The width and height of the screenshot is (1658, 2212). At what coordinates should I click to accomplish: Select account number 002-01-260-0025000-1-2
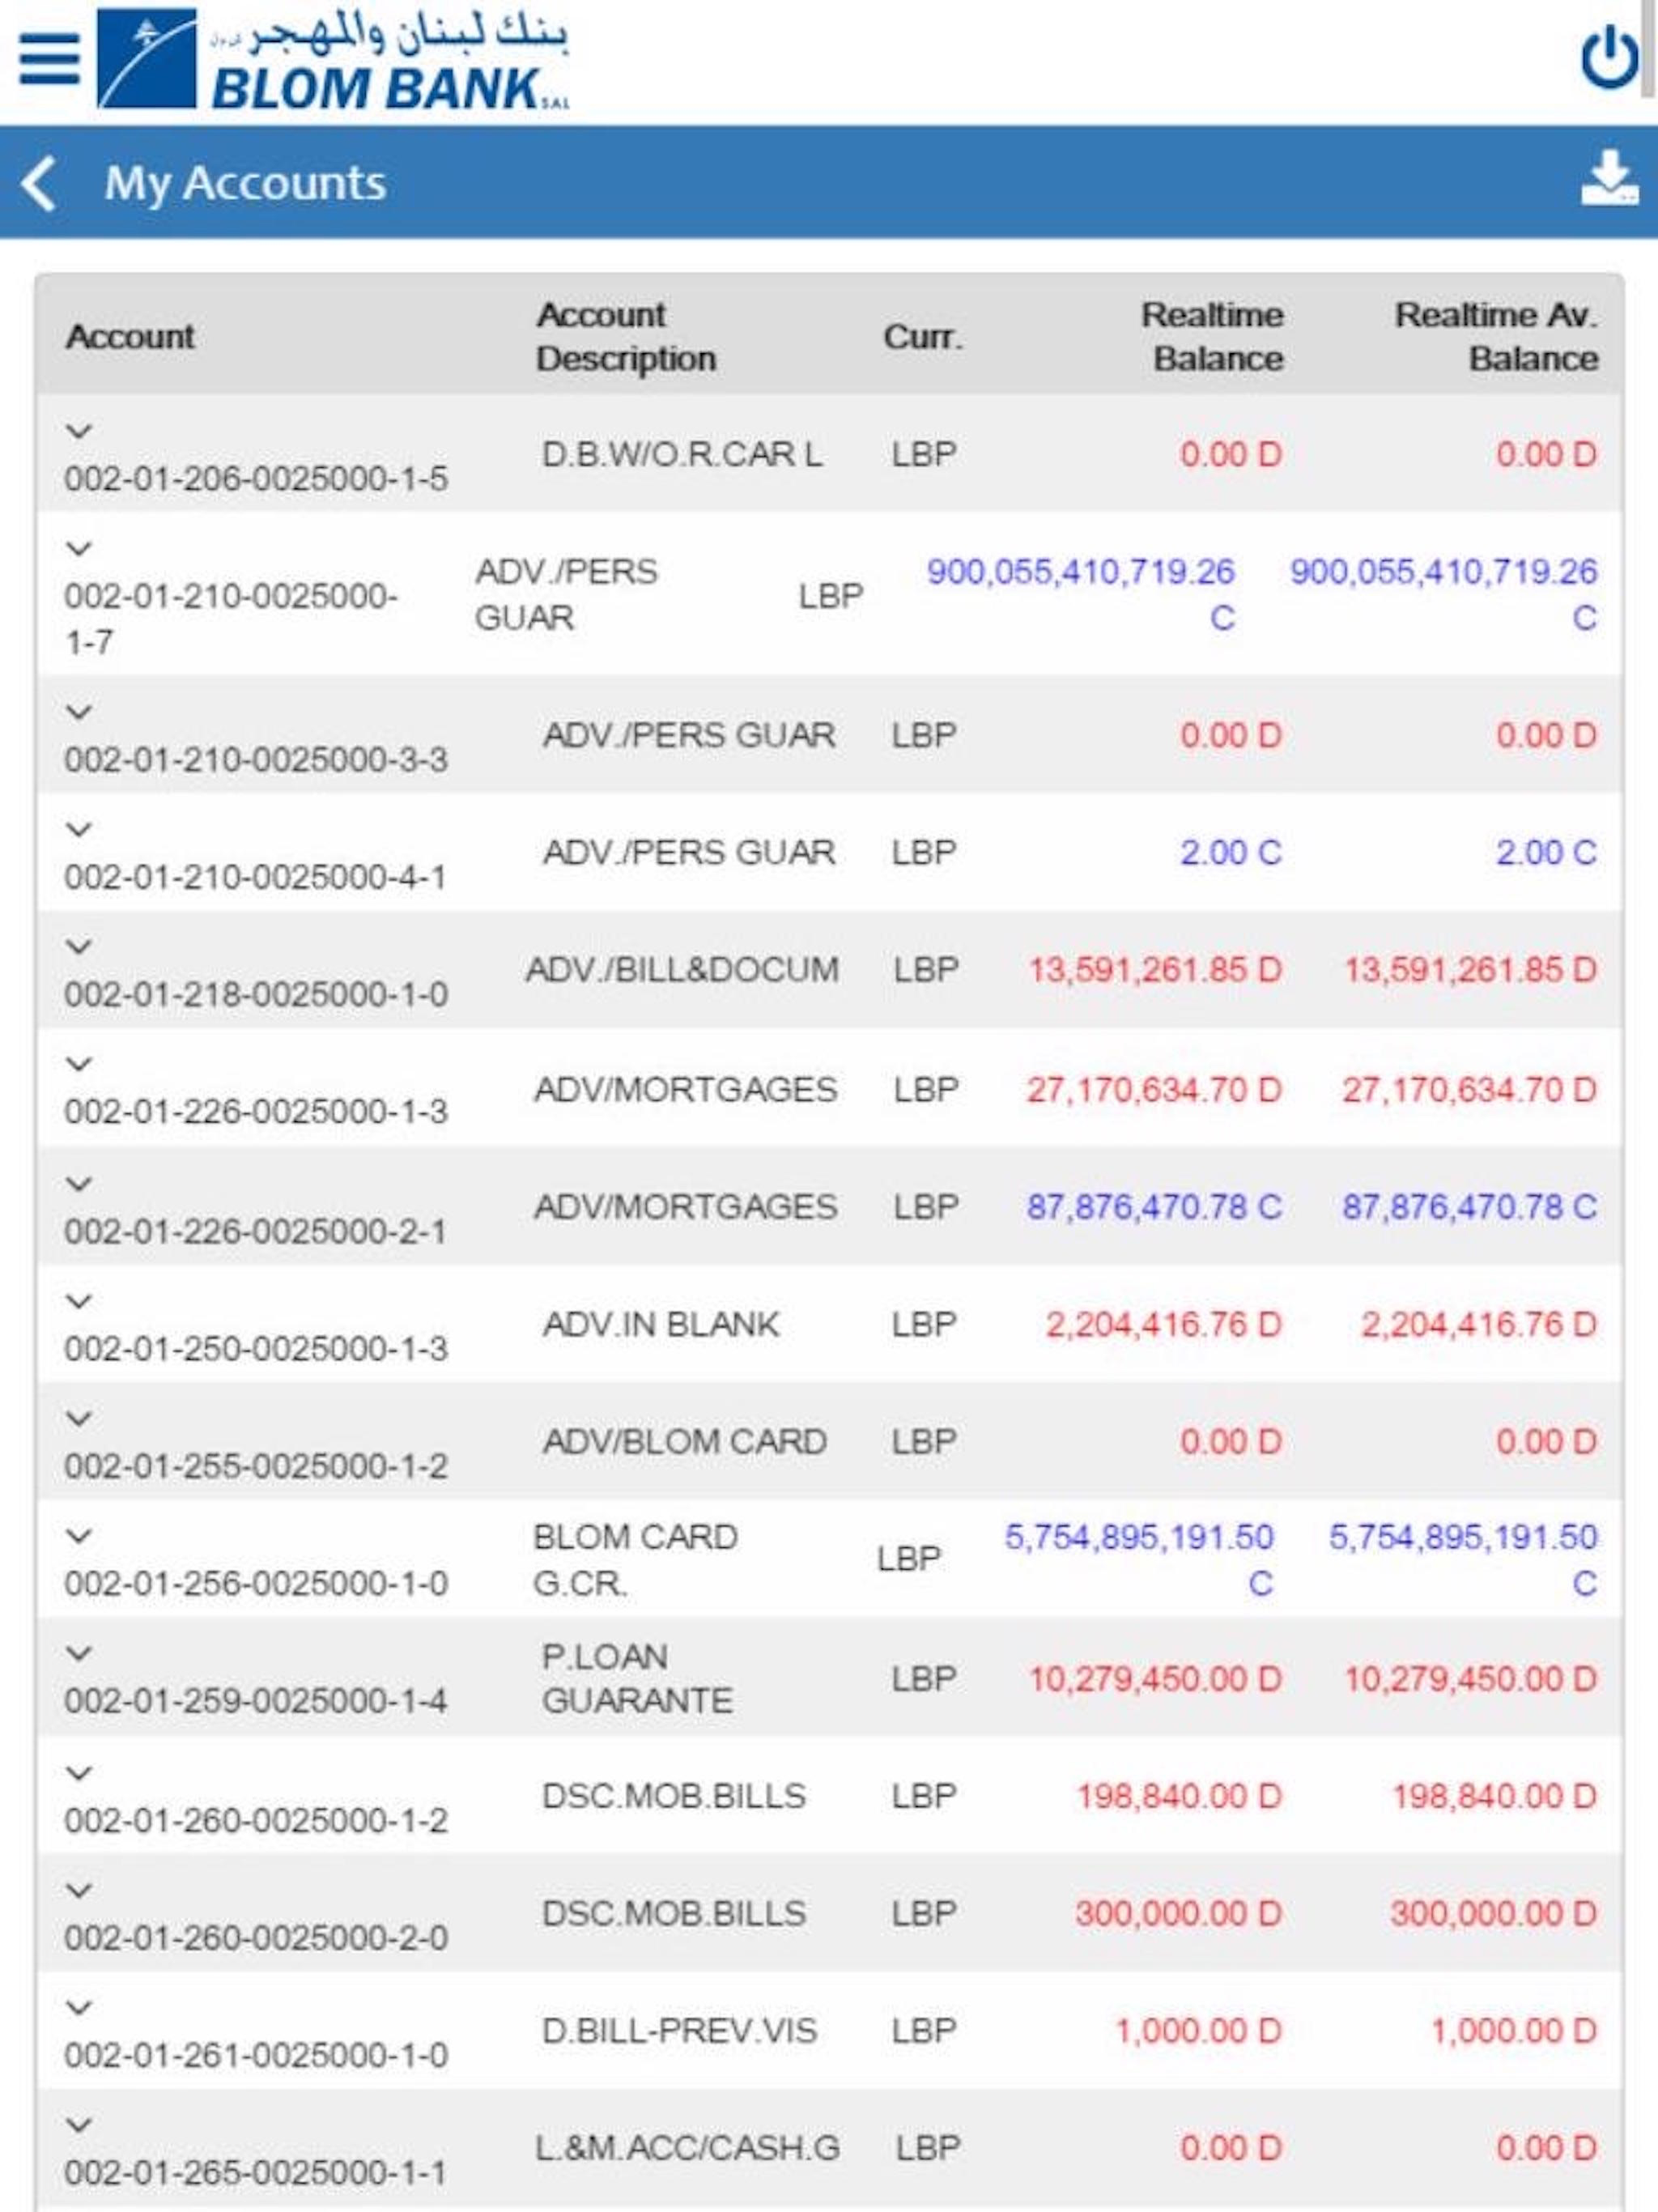click(x=256, y=1820)
